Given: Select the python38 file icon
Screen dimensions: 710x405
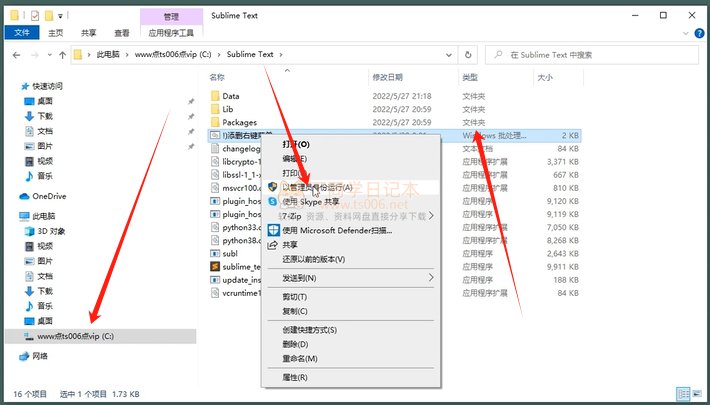Looking at the screenshot, I should tap(215, 241).
